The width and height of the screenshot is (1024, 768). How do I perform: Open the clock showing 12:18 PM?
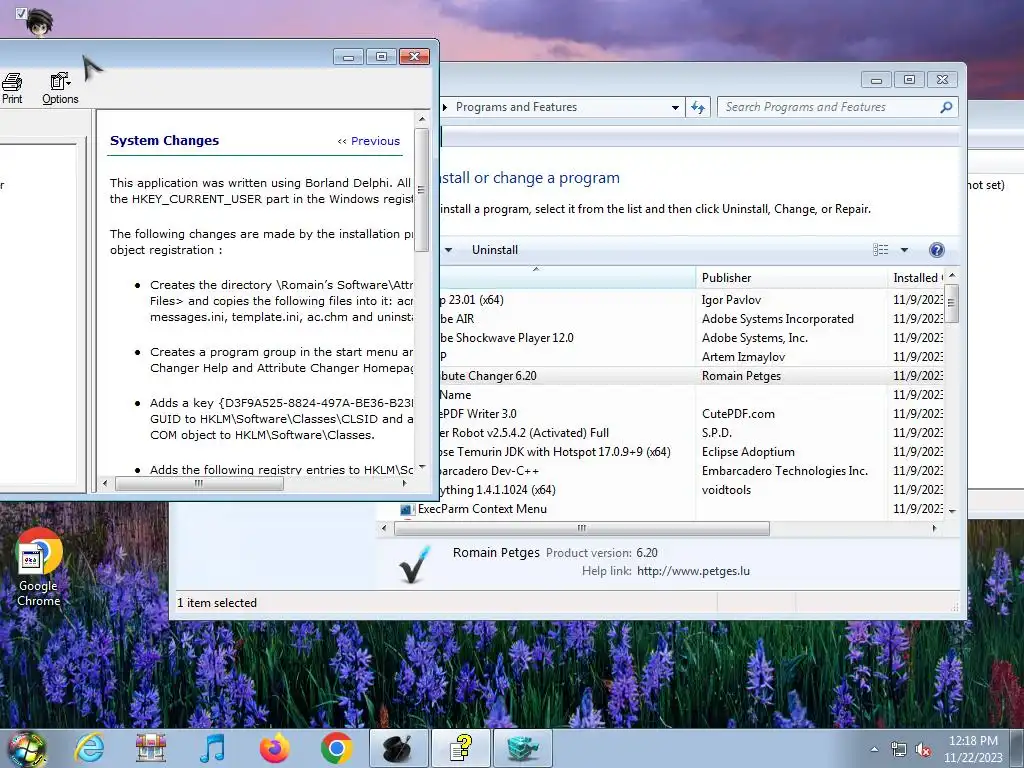coord(973,749)
